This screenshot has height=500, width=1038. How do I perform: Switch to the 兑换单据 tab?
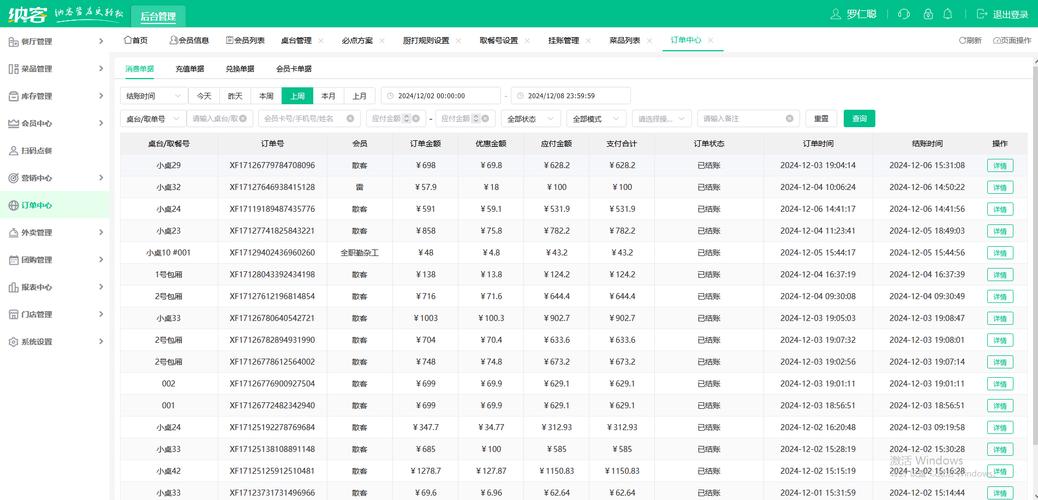pyautogui.click(x=240, y=68)
